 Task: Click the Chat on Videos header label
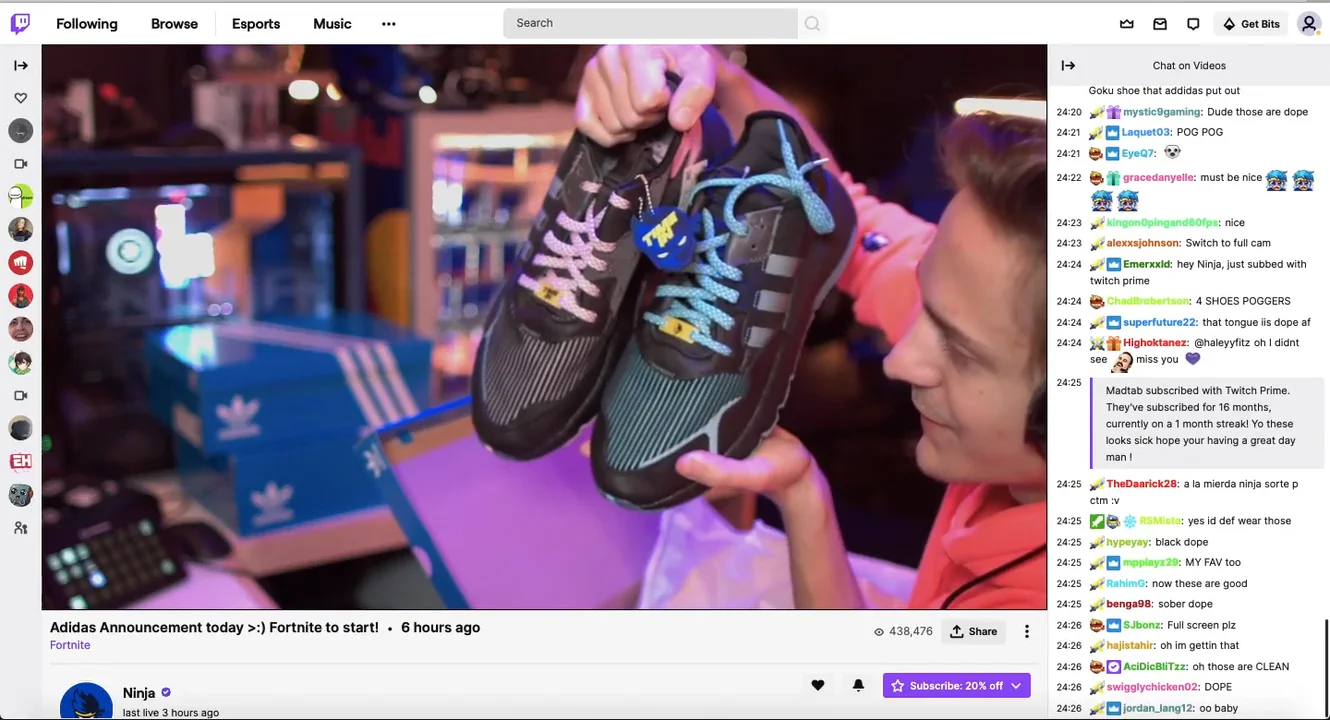(1189, 66)
